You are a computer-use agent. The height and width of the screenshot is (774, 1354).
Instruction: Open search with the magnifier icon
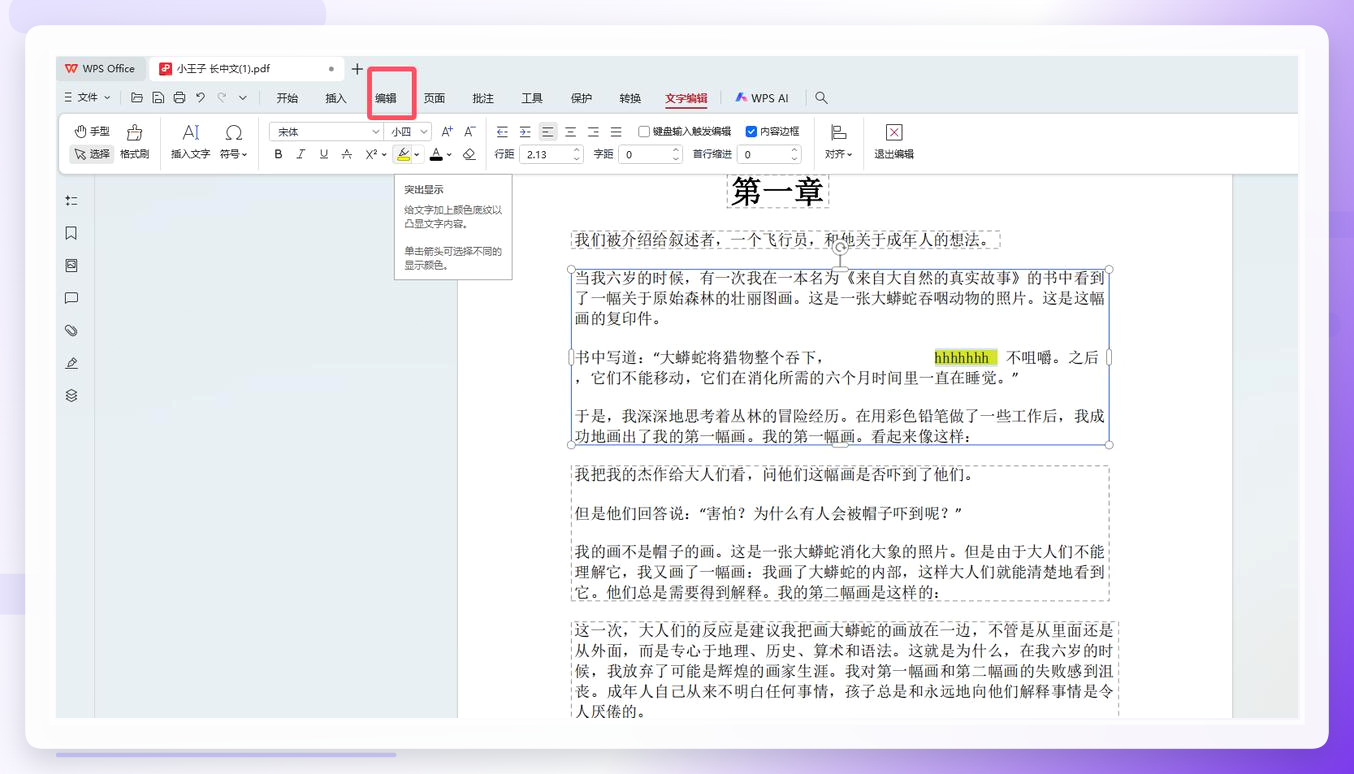point(821,98)
